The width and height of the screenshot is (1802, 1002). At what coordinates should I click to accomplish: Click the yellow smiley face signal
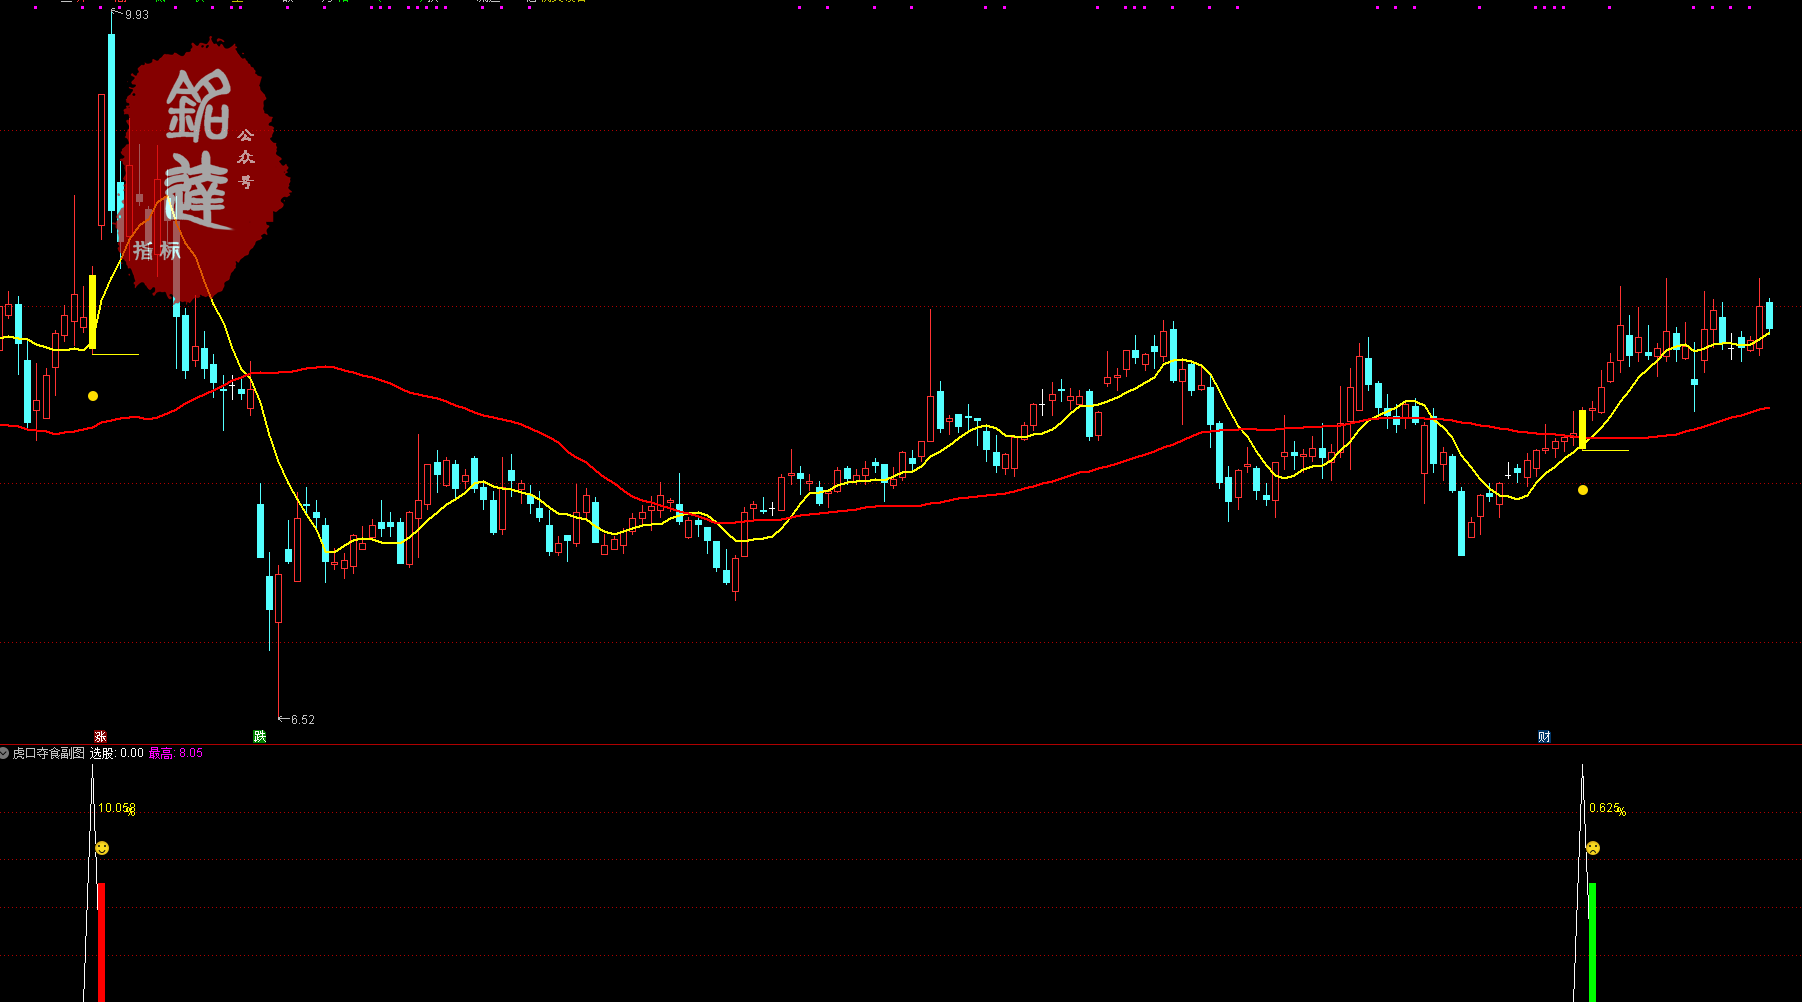(102, 848)
